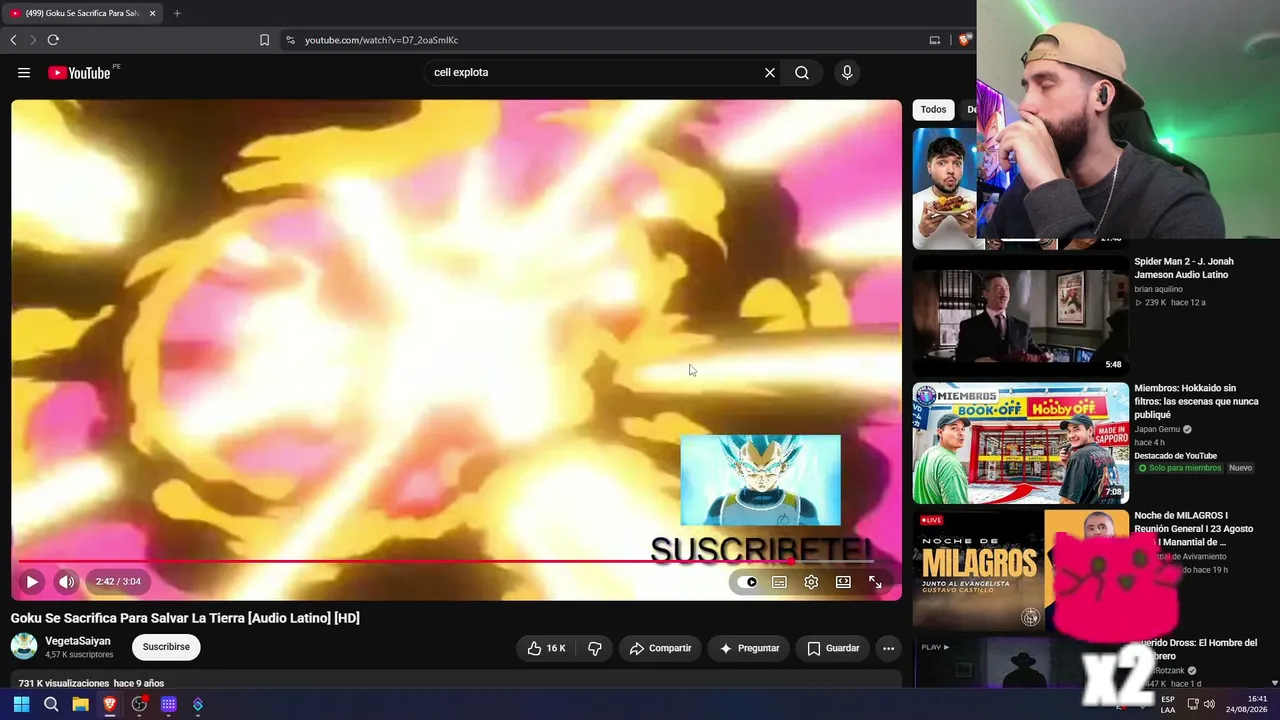Viewport: 1280px width, 720px height.
Task: Switch to Brave browser in the taskbar
Action: coord(110,704)
